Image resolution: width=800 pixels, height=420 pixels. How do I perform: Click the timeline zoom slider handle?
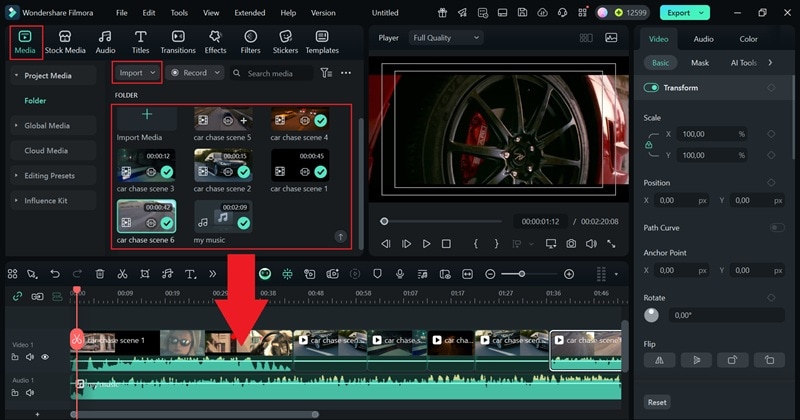point(521,274)
